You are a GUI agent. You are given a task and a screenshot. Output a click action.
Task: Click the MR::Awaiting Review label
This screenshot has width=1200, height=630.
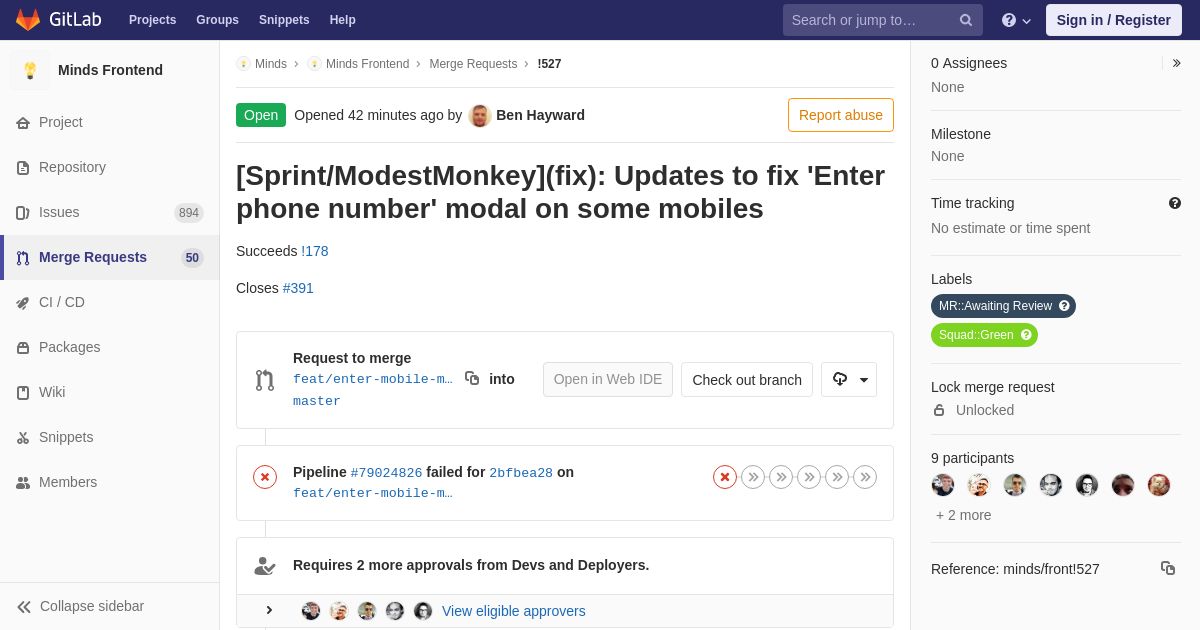click(x=1003, y=306)
